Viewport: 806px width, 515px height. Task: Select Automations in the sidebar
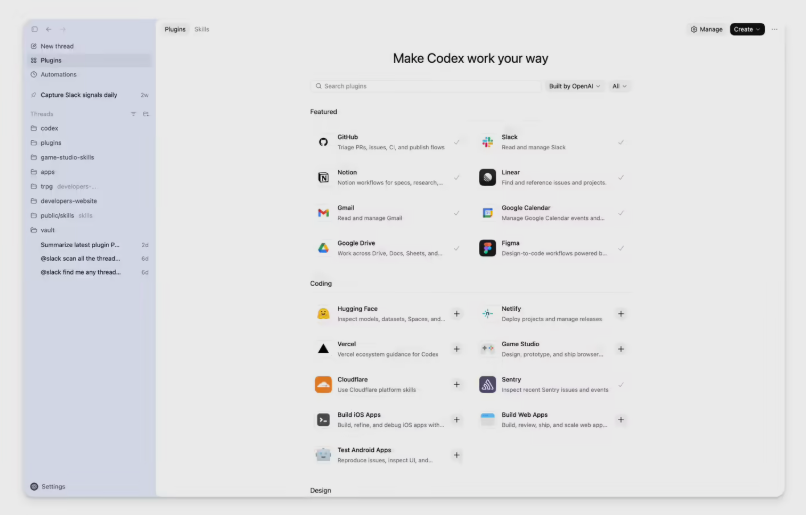coord(58,74)
